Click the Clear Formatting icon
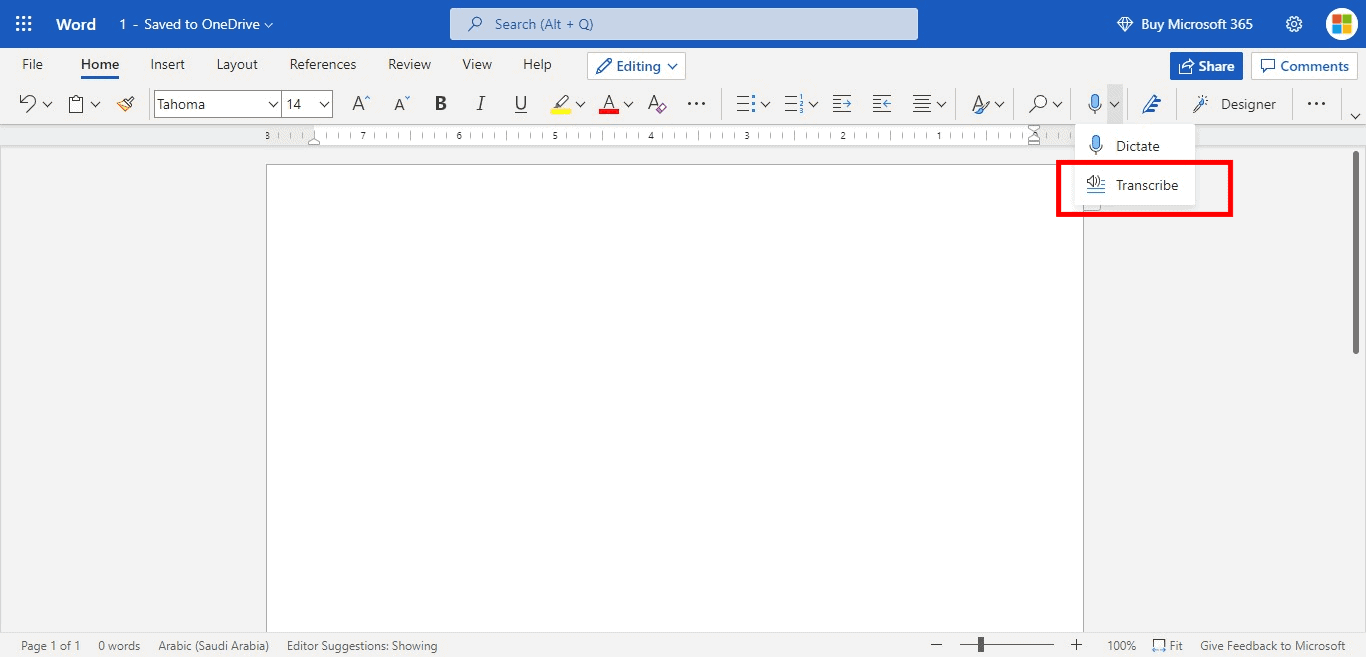The width and height of the screenshot is (1366, 657). (657, 104)
